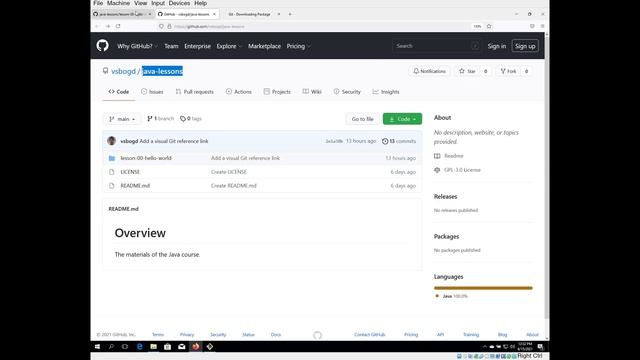This screenshot has width=640, height=360.
Task: Focus the GitHub search field
Action: click(437, 46)
